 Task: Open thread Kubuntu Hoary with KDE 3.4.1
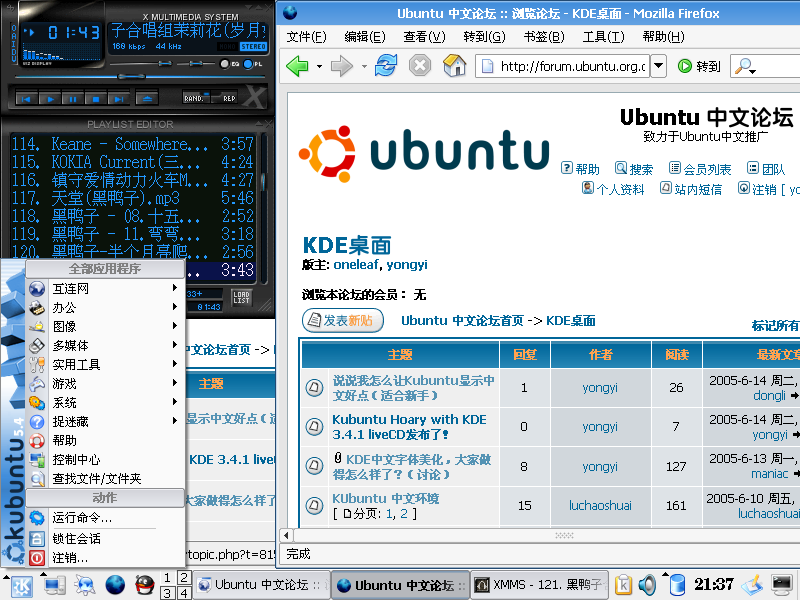[x=409, y=427]
